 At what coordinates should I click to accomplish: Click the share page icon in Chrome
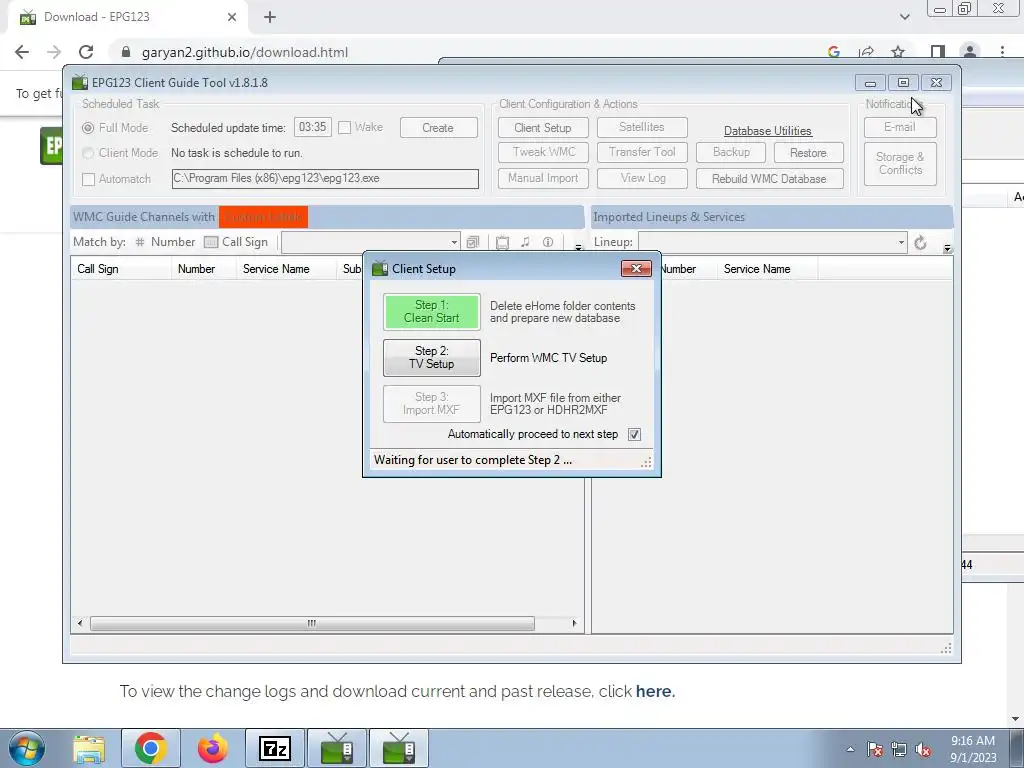click(867, 52)
